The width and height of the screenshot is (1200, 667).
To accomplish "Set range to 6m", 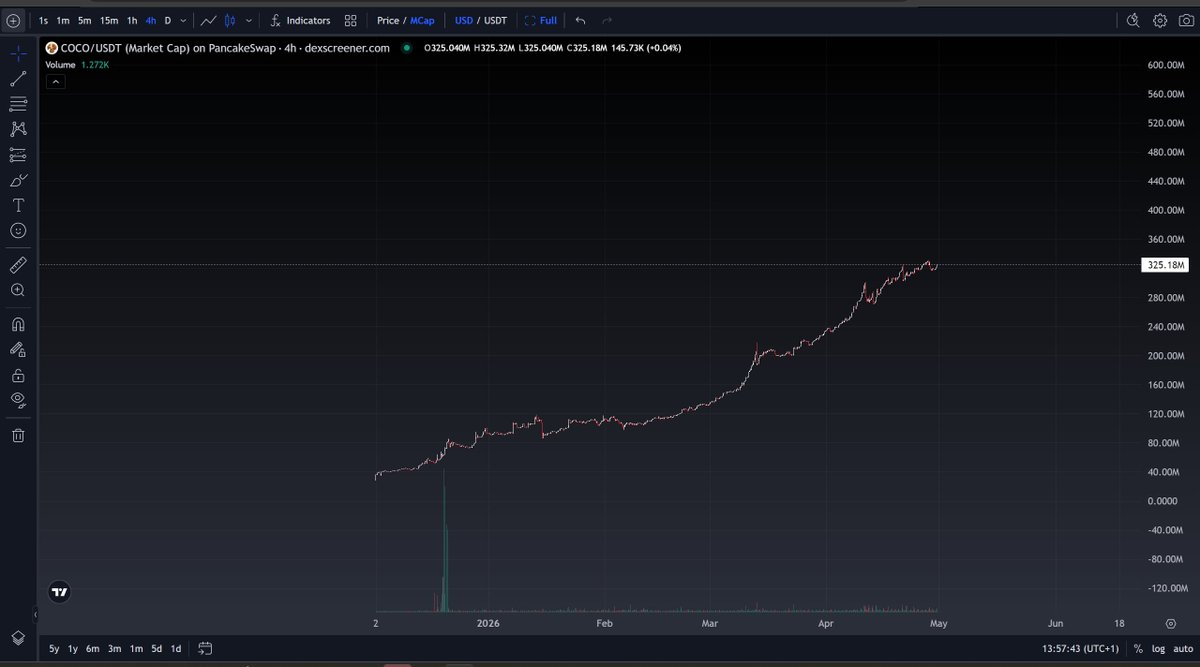I will pyautogui.click(x=93, y=649).
